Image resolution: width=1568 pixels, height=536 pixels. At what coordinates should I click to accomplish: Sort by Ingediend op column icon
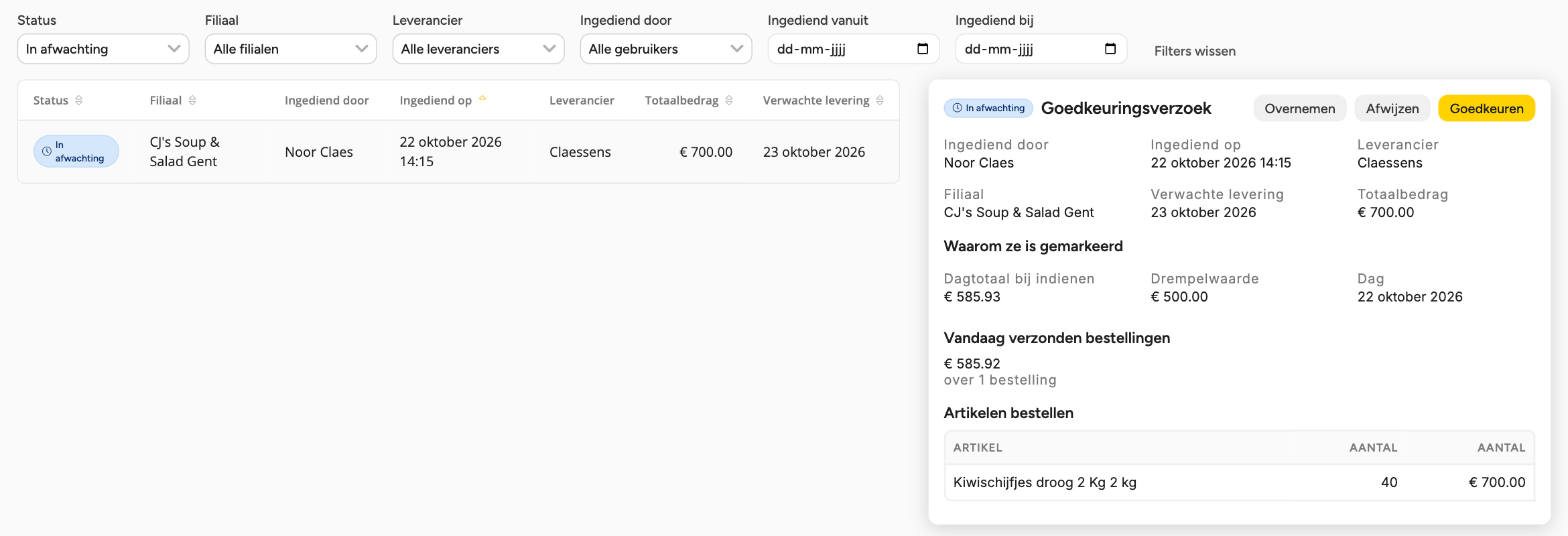coord(483,100)
